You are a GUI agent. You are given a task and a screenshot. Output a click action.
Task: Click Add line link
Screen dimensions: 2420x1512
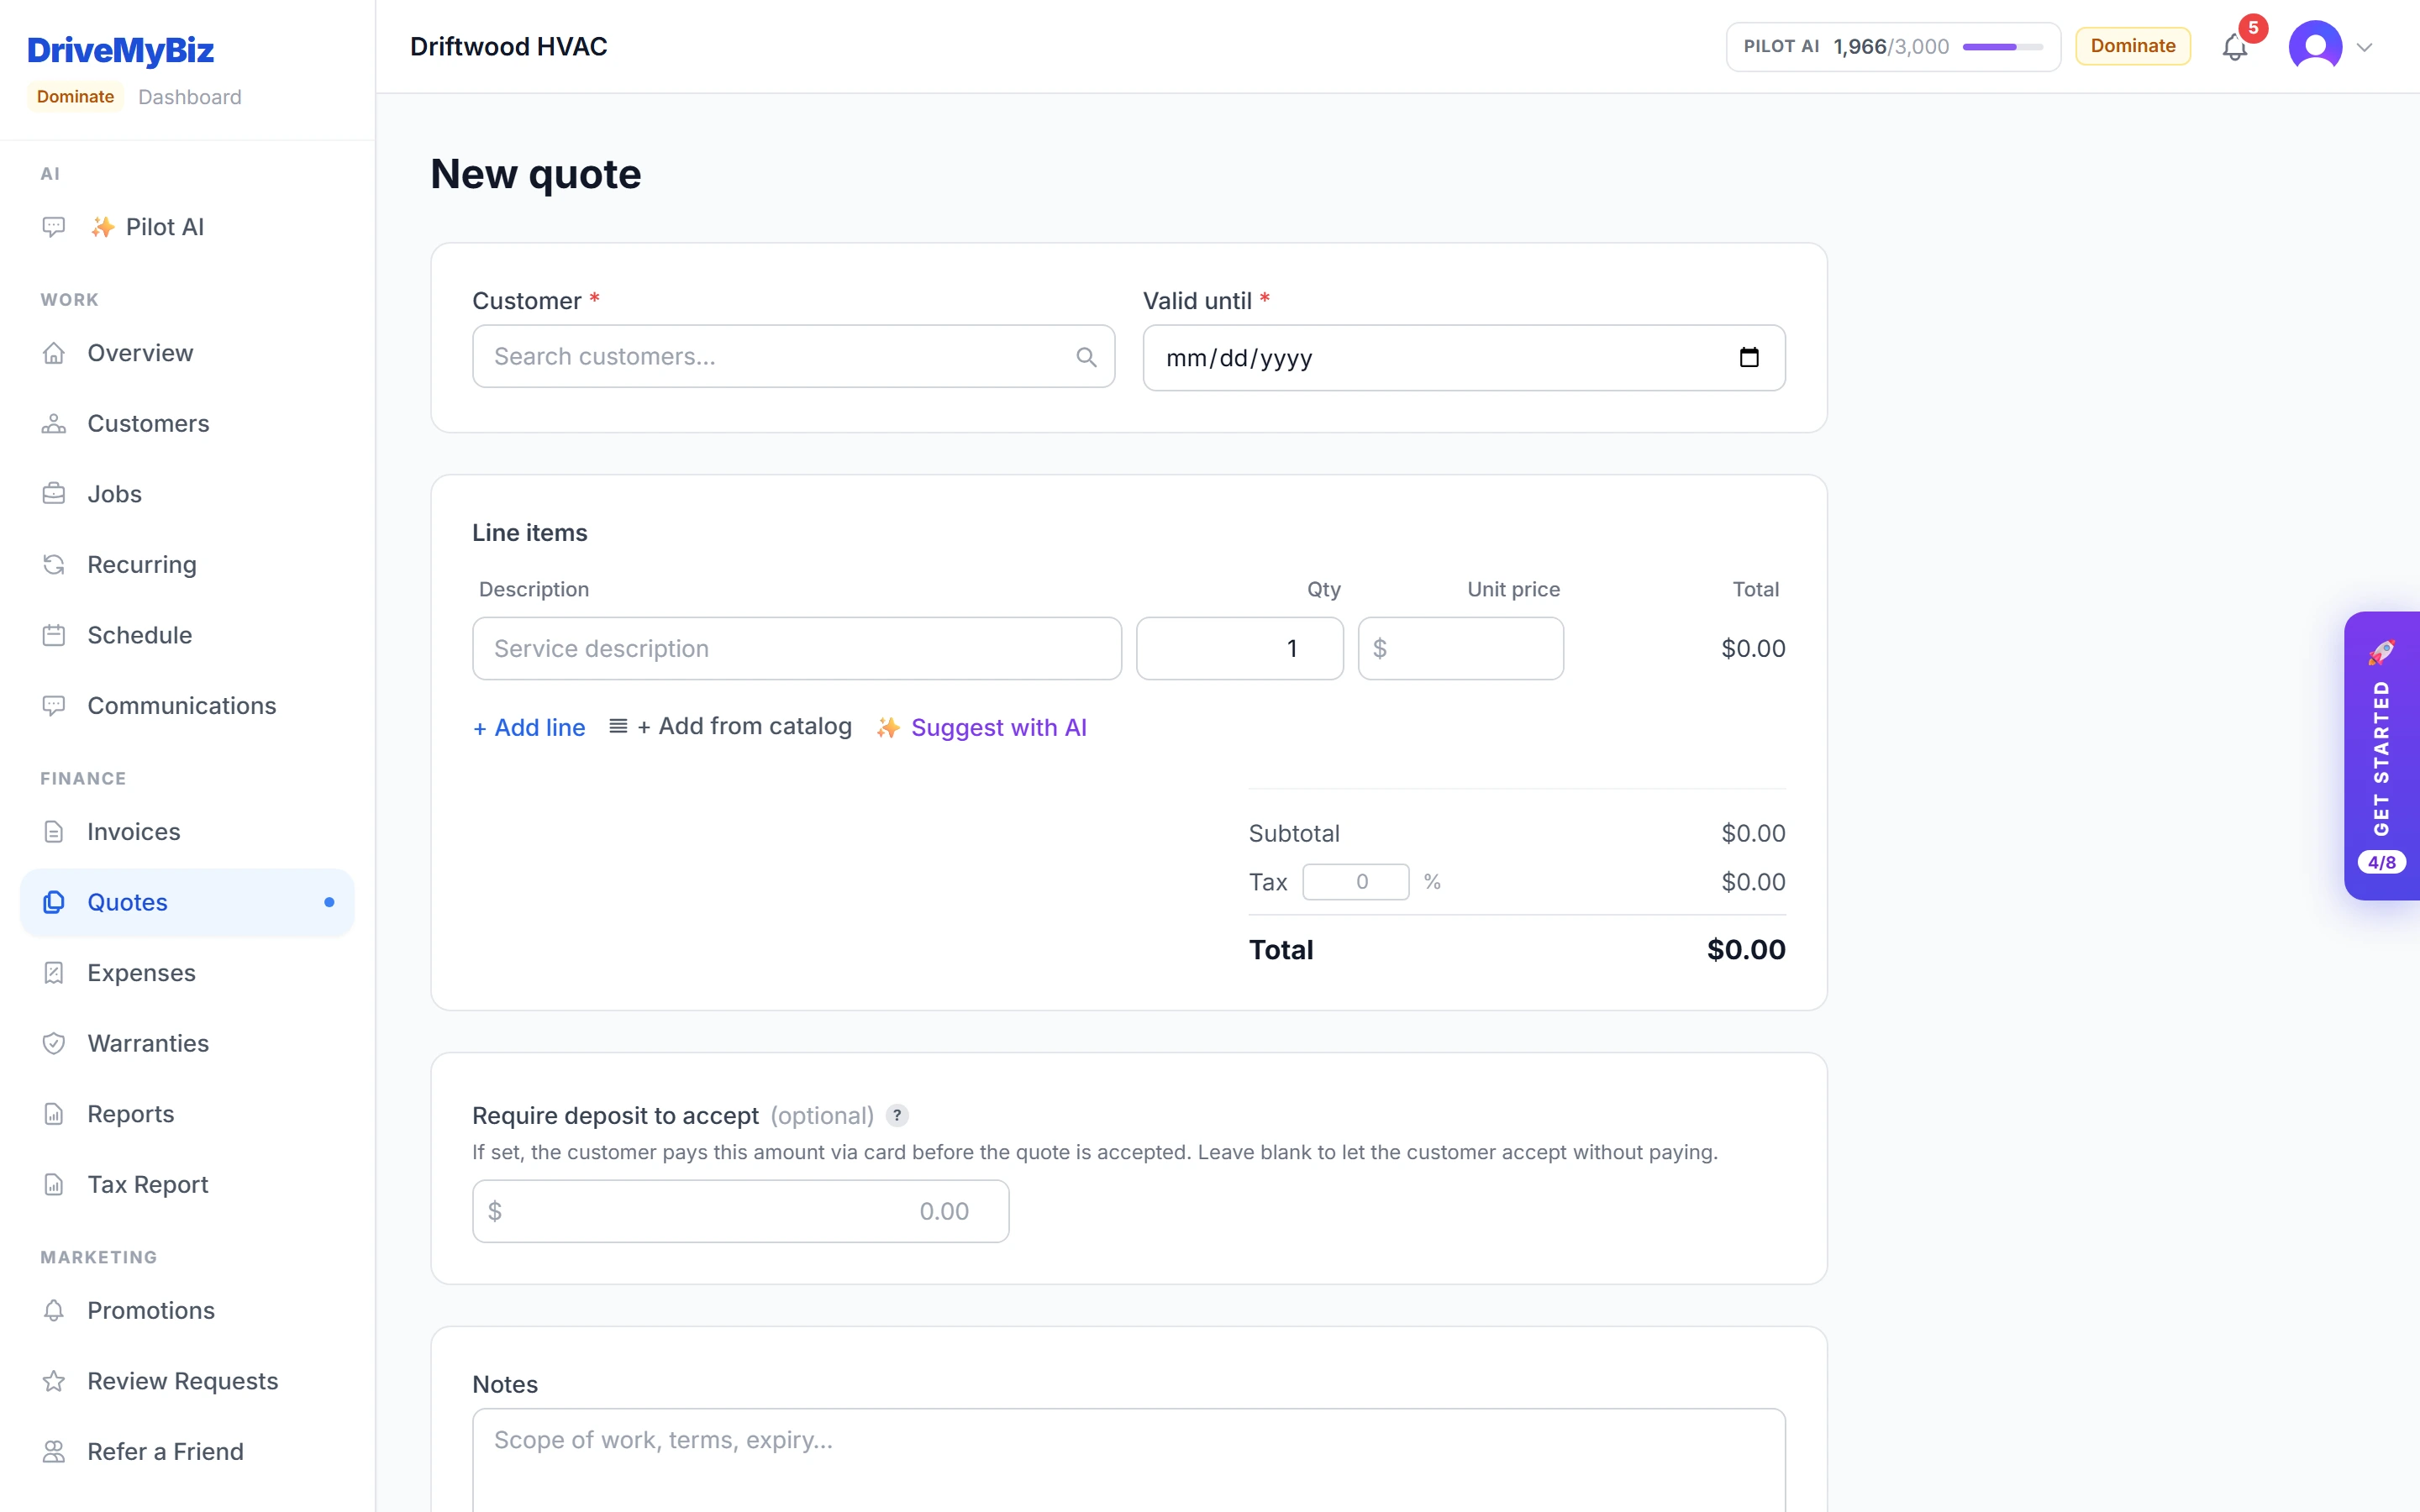(529, 728)
